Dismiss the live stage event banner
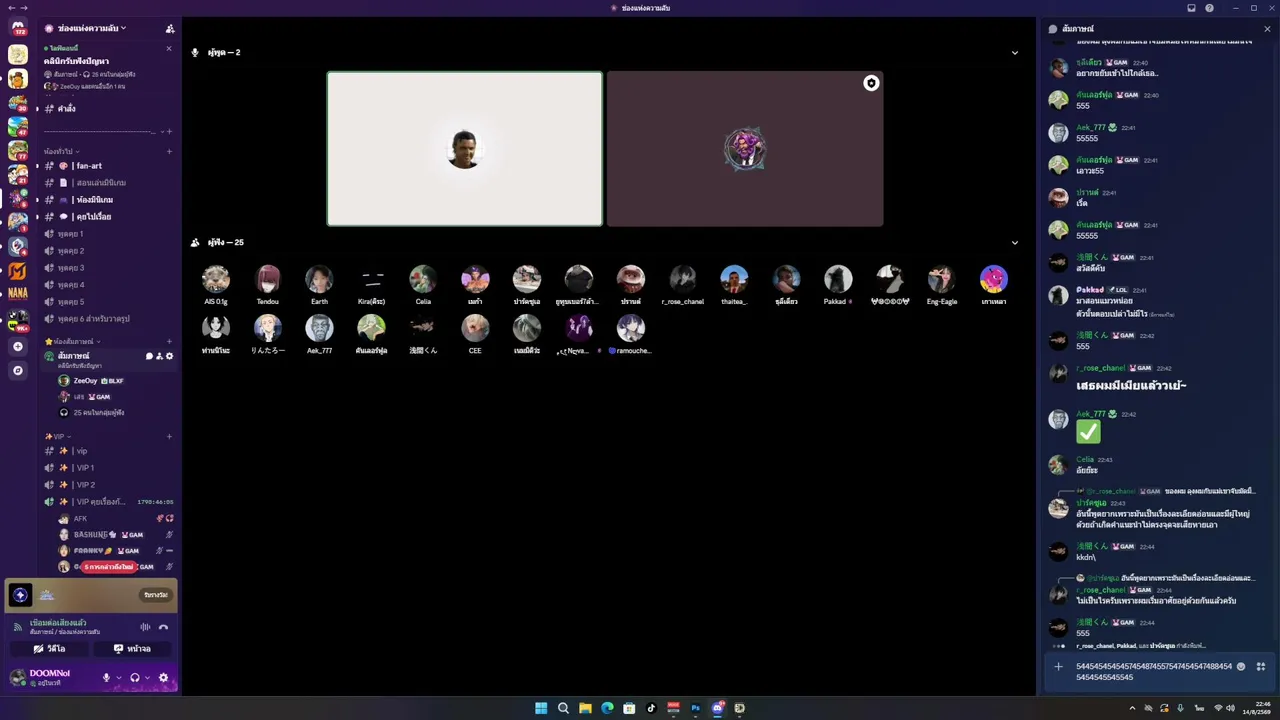1280x720 pixels. tap(169, 49)
